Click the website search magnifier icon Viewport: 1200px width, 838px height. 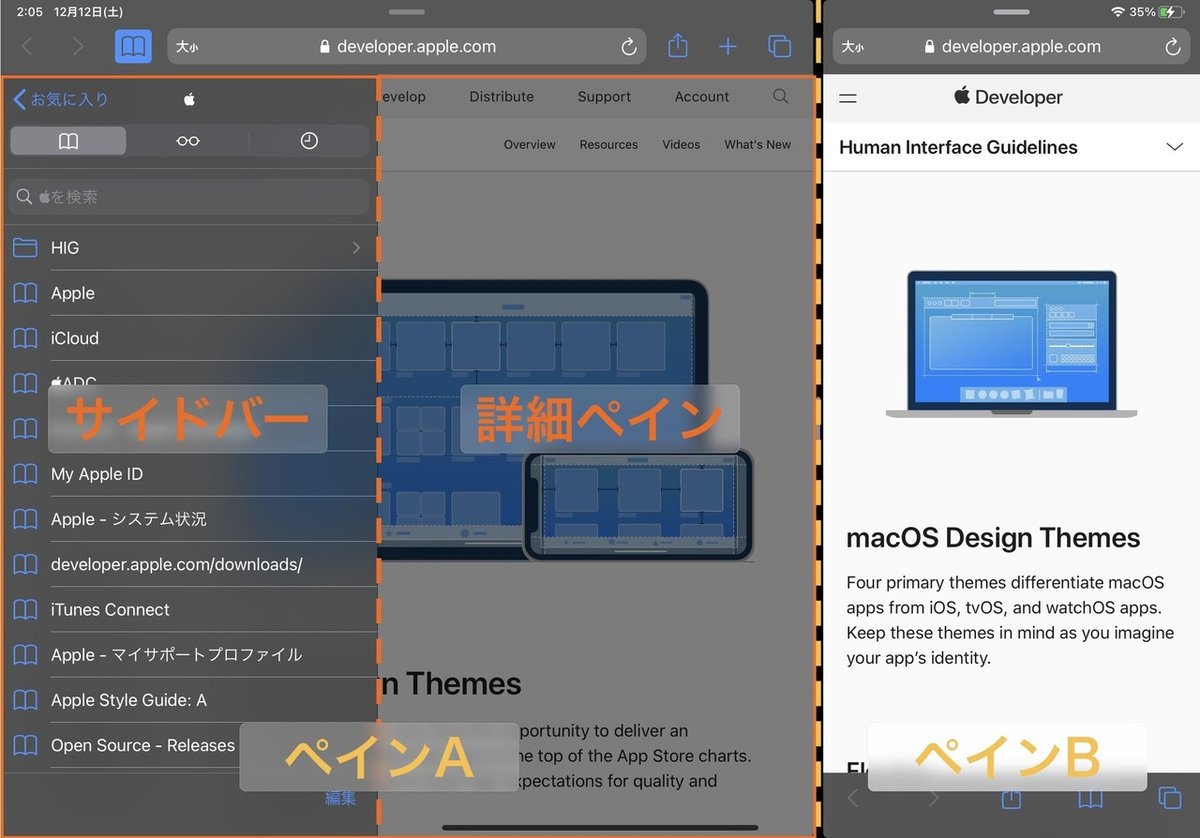tap(781, 96)
